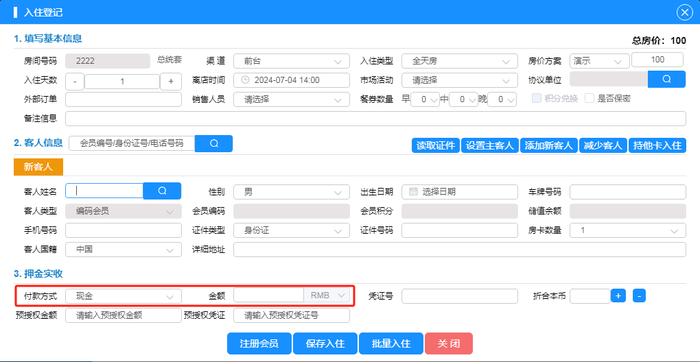The width and height of the screenshot is (700, 362).
Task: Click the 手机号码 input field
Action: [x=123, y=230]
